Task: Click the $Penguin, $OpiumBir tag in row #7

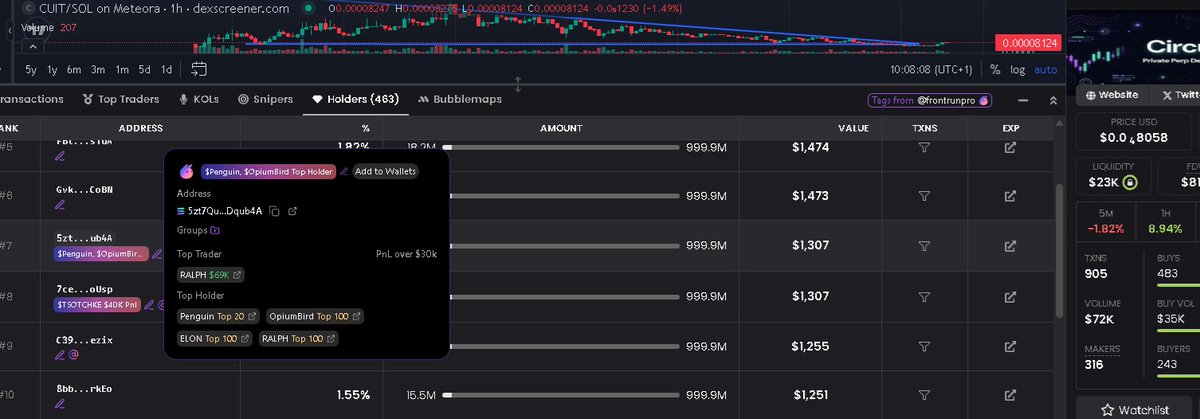Action: tap(101, 254)
